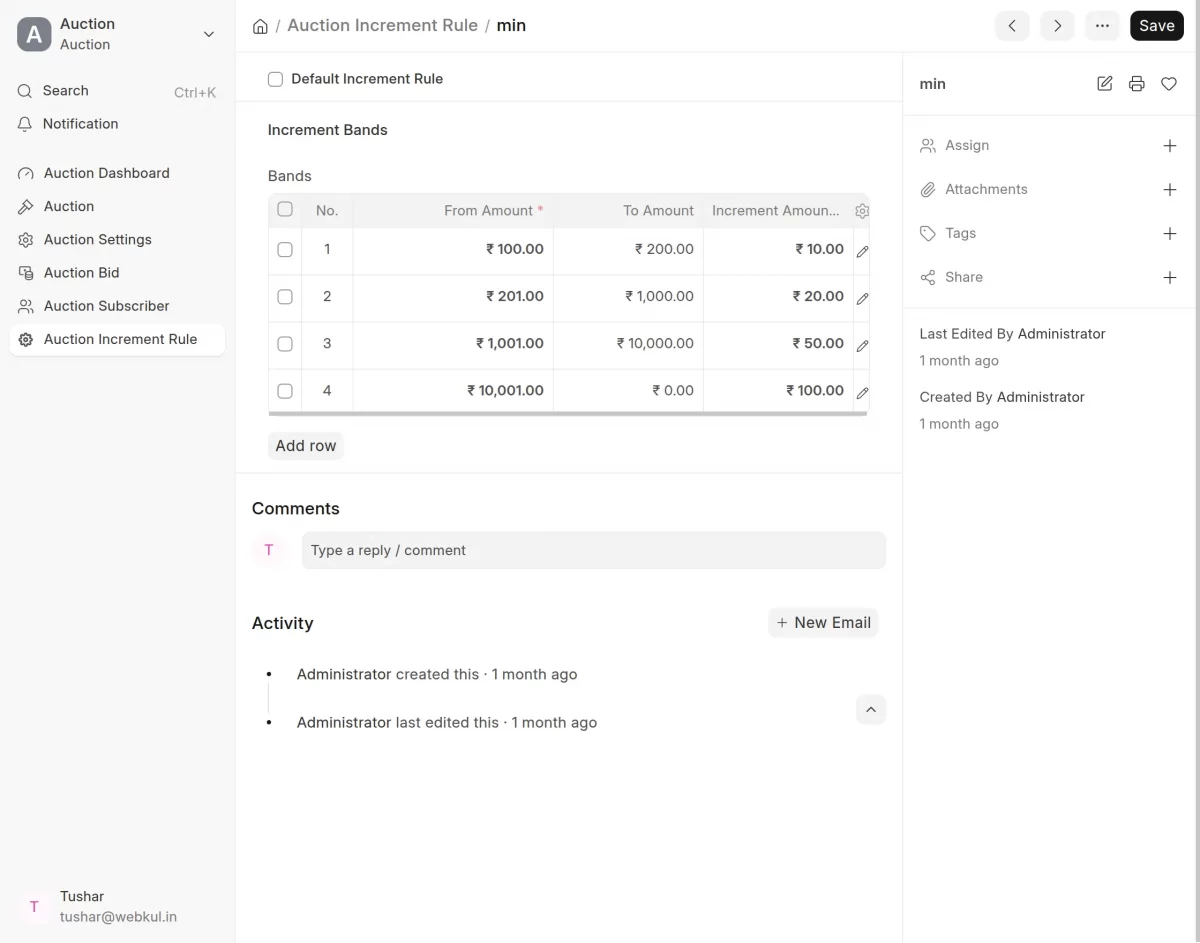
Task: Open the home breadcrumb icon
Action: 260,26
